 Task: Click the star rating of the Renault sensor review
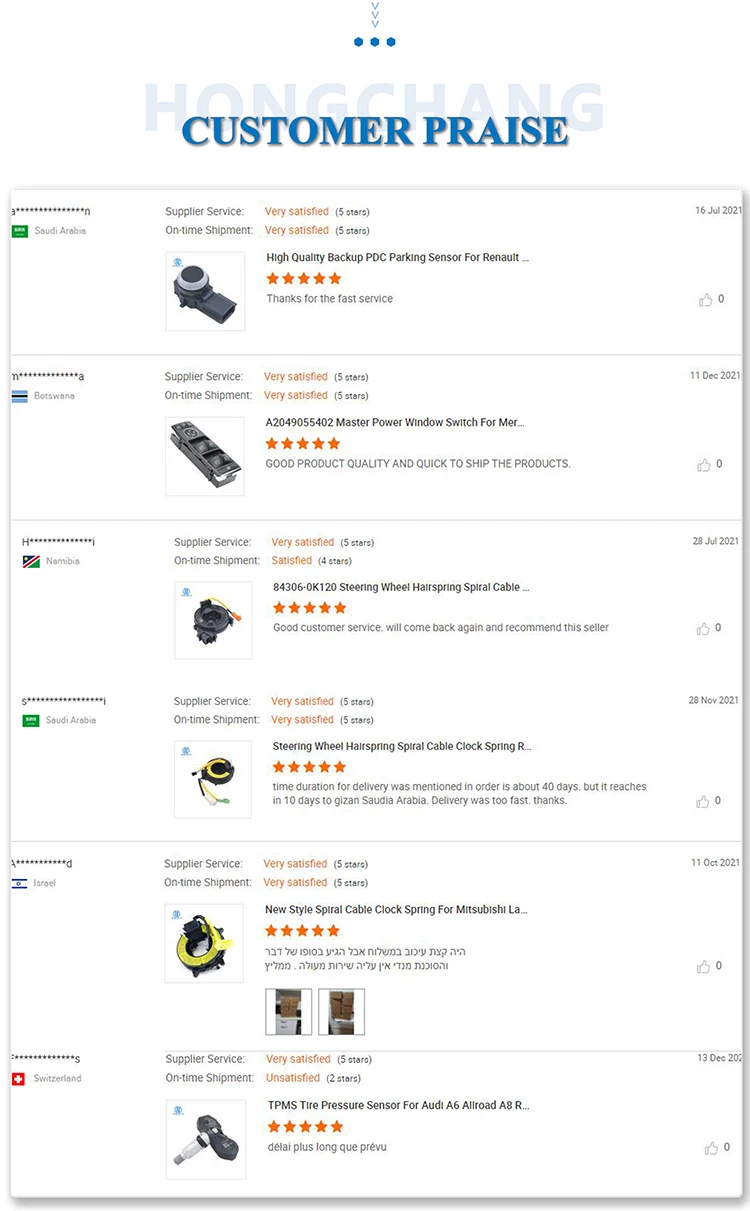click(x=304, y=278)
